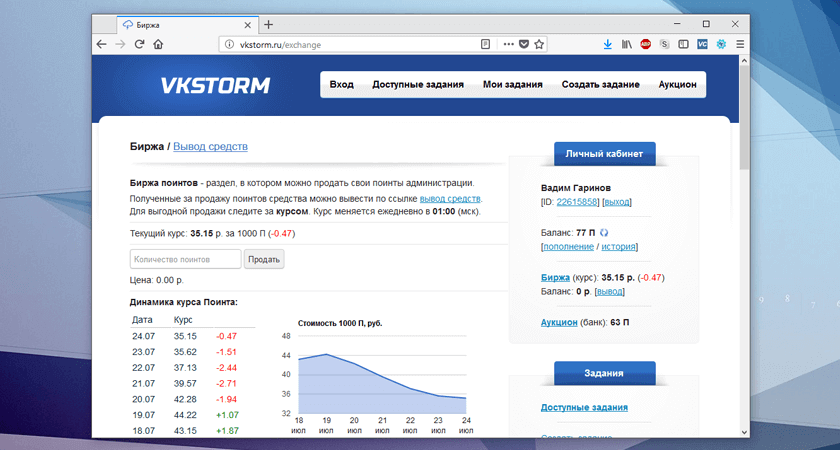Open Аукцион in the navigation menu

click(678, 85)
